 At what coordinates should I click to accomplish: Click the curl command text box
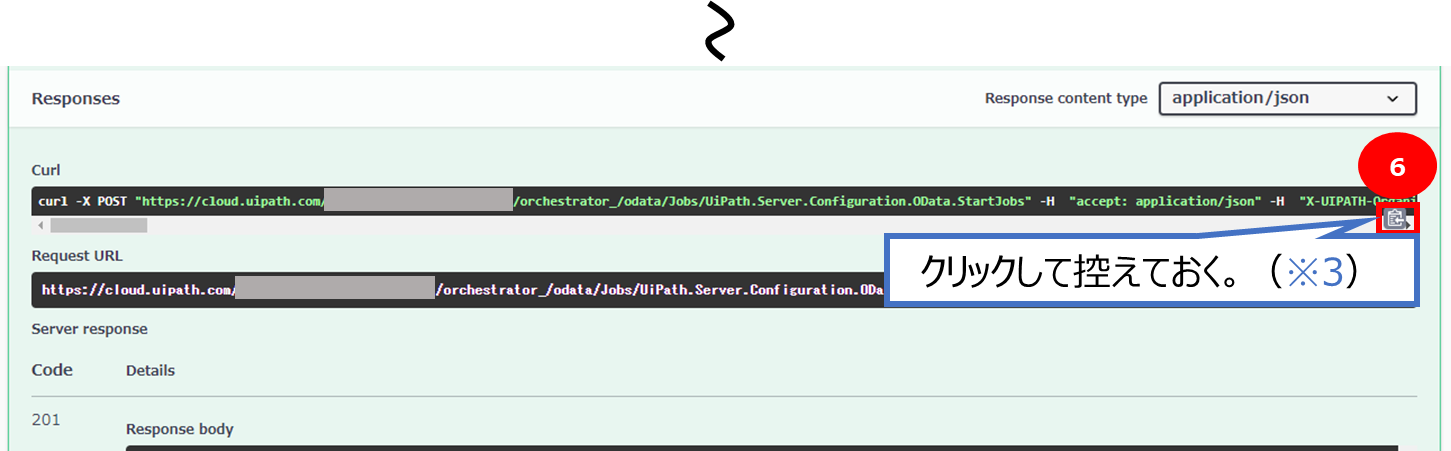[x=724, y=201]
